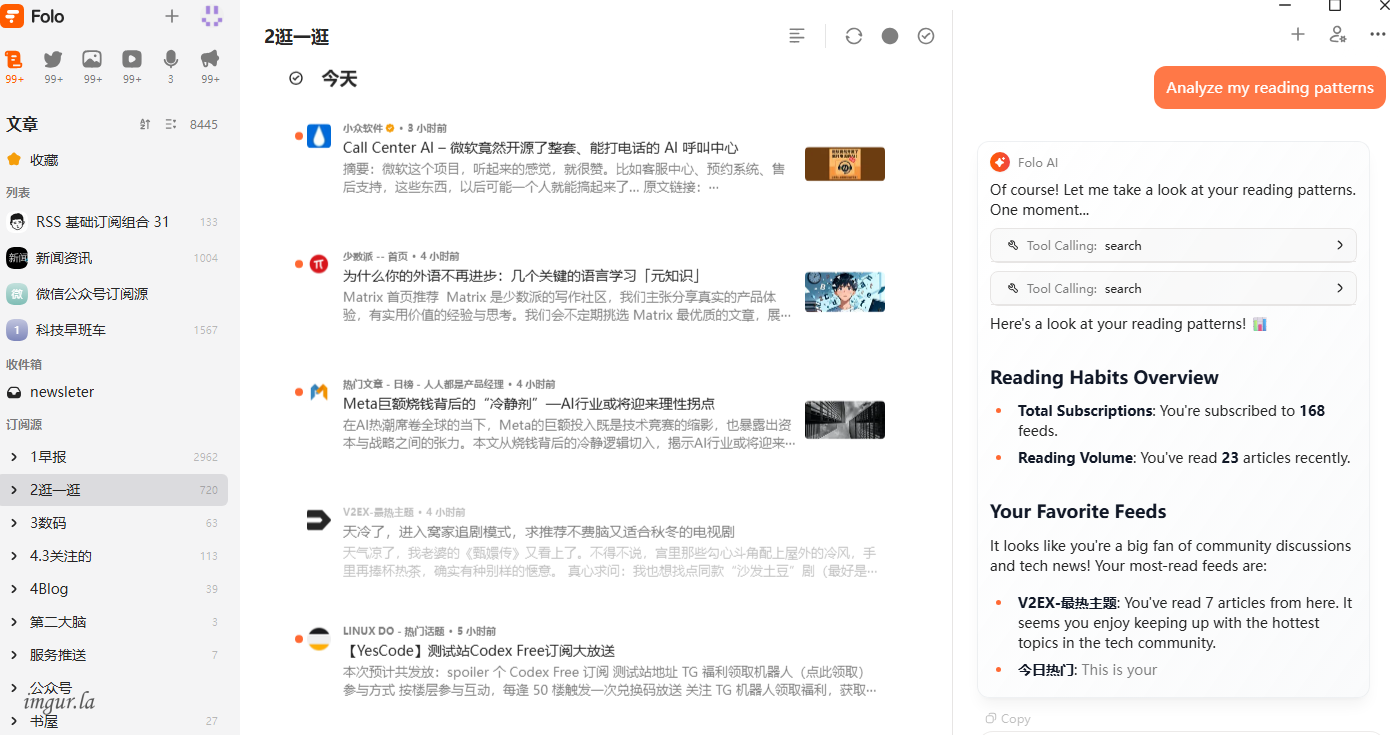
Task: Open the 收藏 starred section
Action: pos(44,159)
